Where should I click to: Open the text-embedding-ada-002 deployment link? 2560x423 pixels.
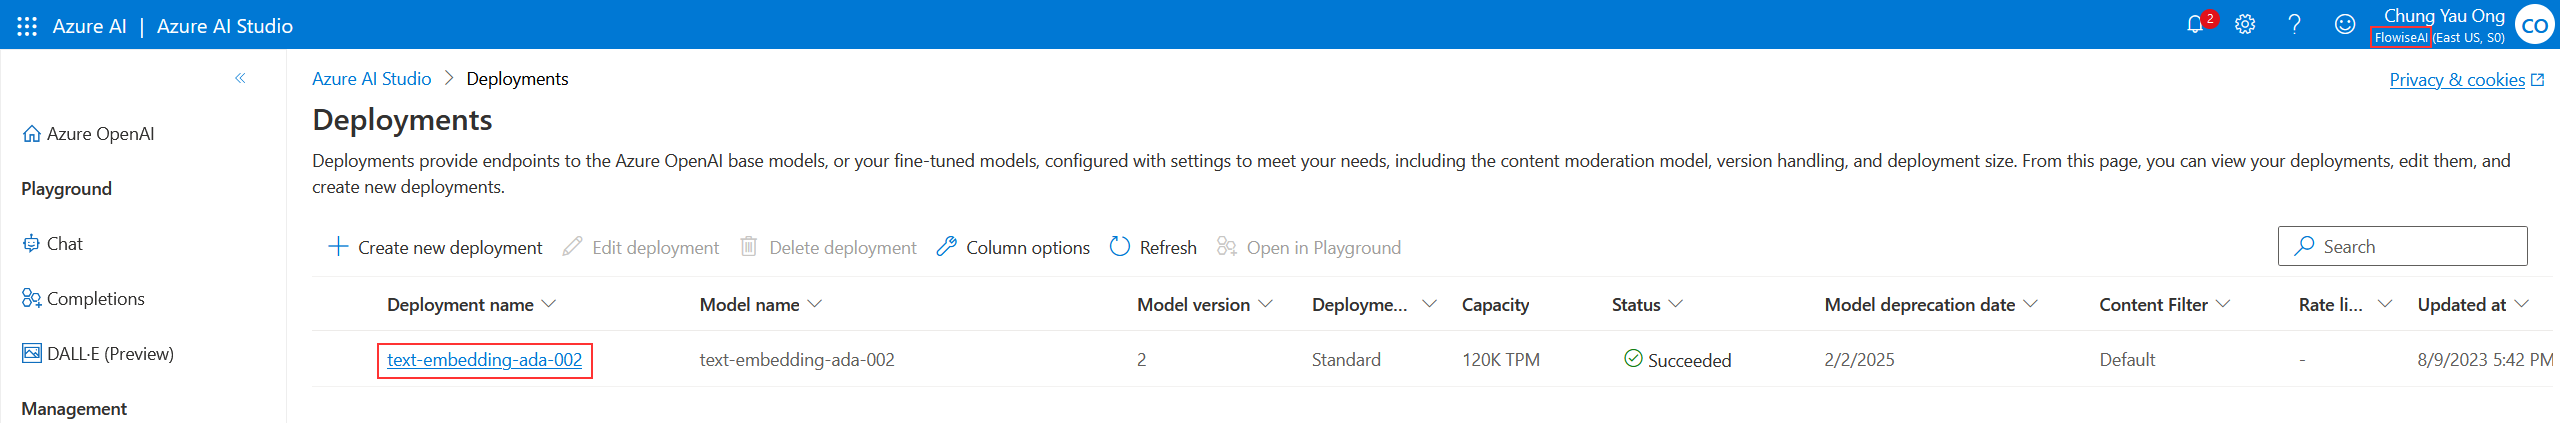click(x=484, y=360)
